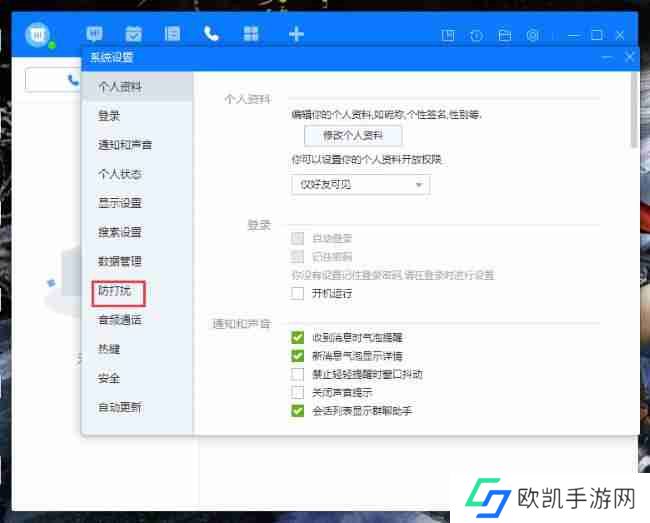Toggle the 开机运行 checkbox
The width and height of the screenshot is (650, 523).
click(297, 293)
